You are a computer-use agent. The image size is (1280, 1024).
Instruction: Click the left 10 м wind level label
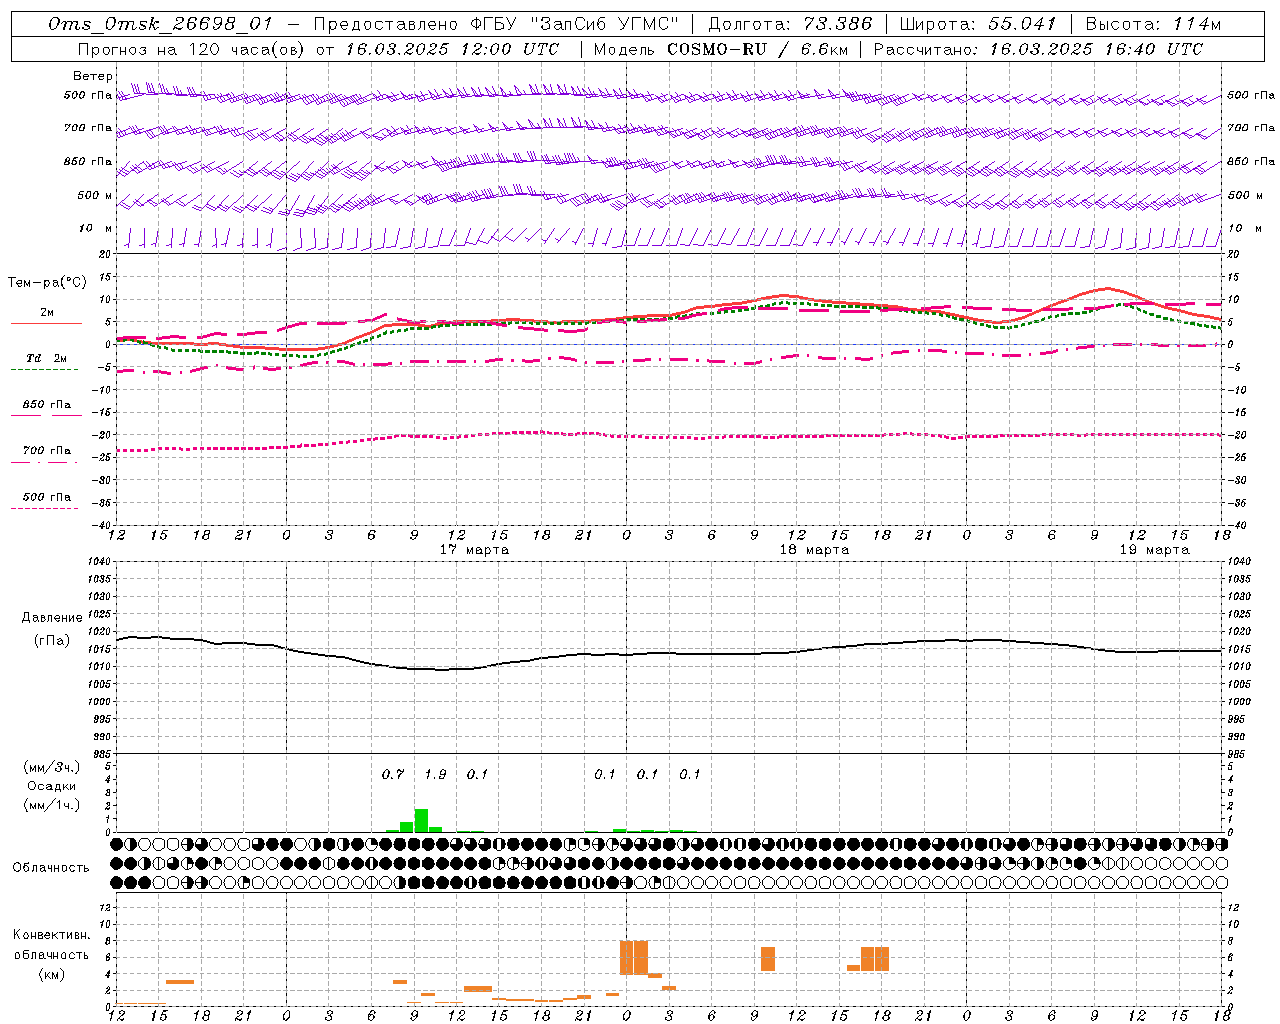pos(95,228)
